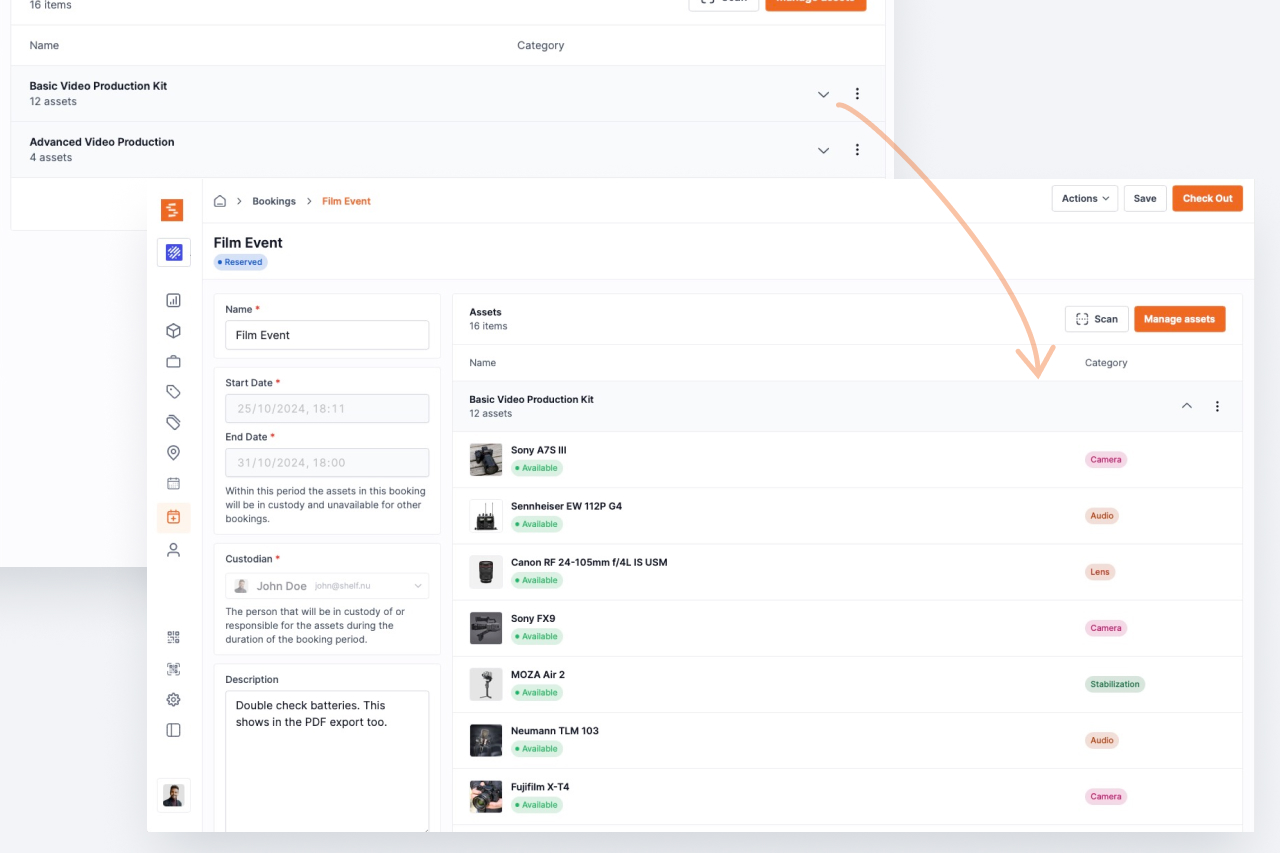Toggle the sidebar collapse panel icon
Viewport: 1280px width, 853px height.
pos(173,730)
